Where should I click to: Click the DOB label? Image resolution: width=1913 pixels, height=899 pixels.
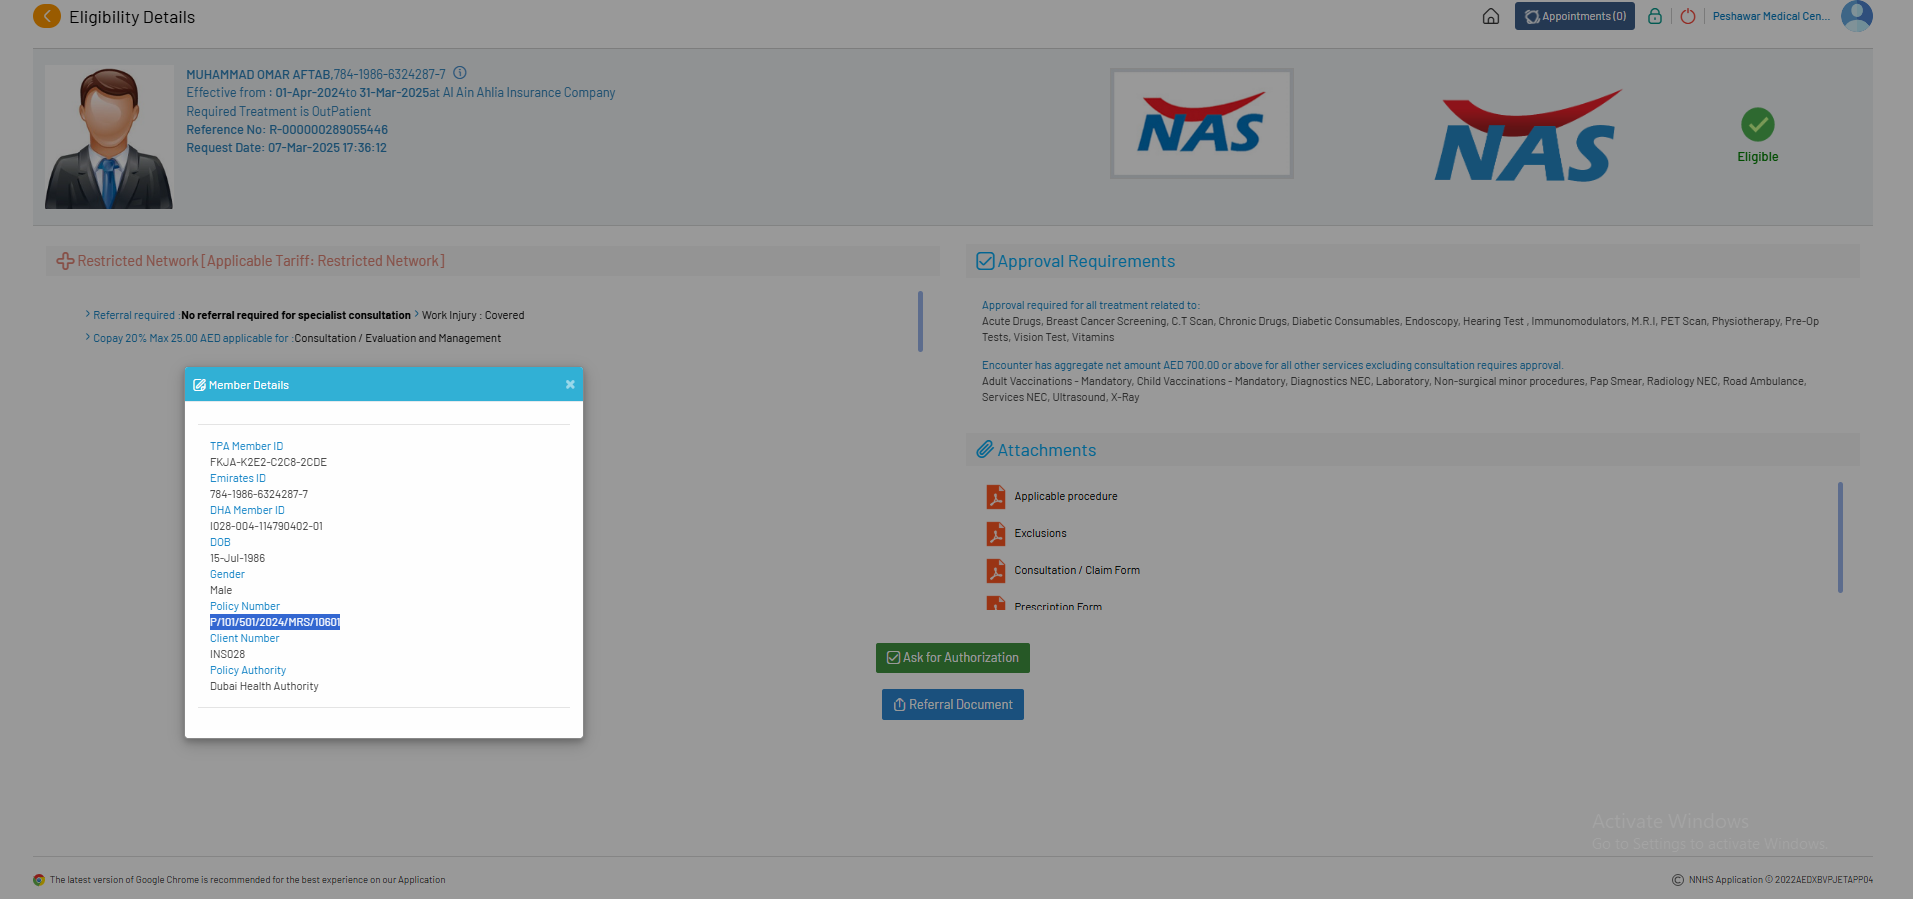point(220,542)
